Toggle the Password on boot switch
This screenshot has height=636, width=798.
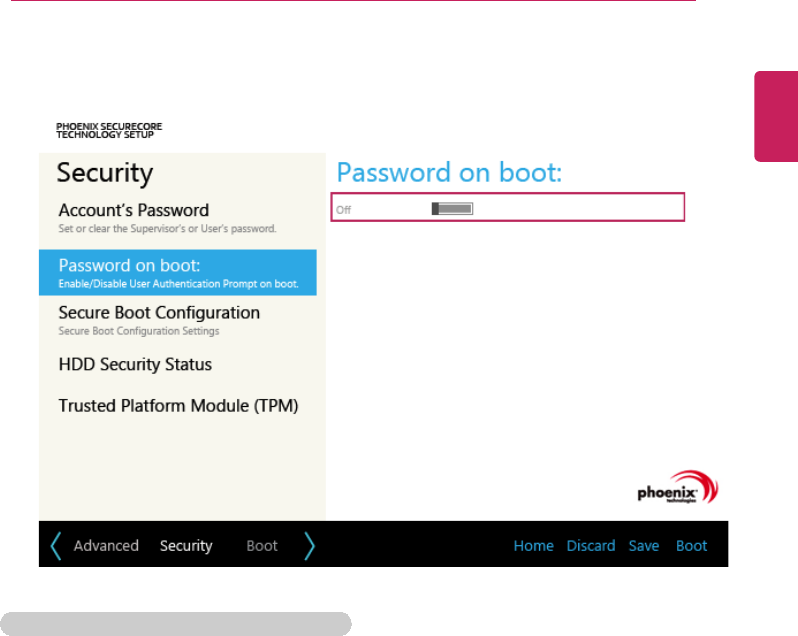pyautogui.click(x=452, y=209)
